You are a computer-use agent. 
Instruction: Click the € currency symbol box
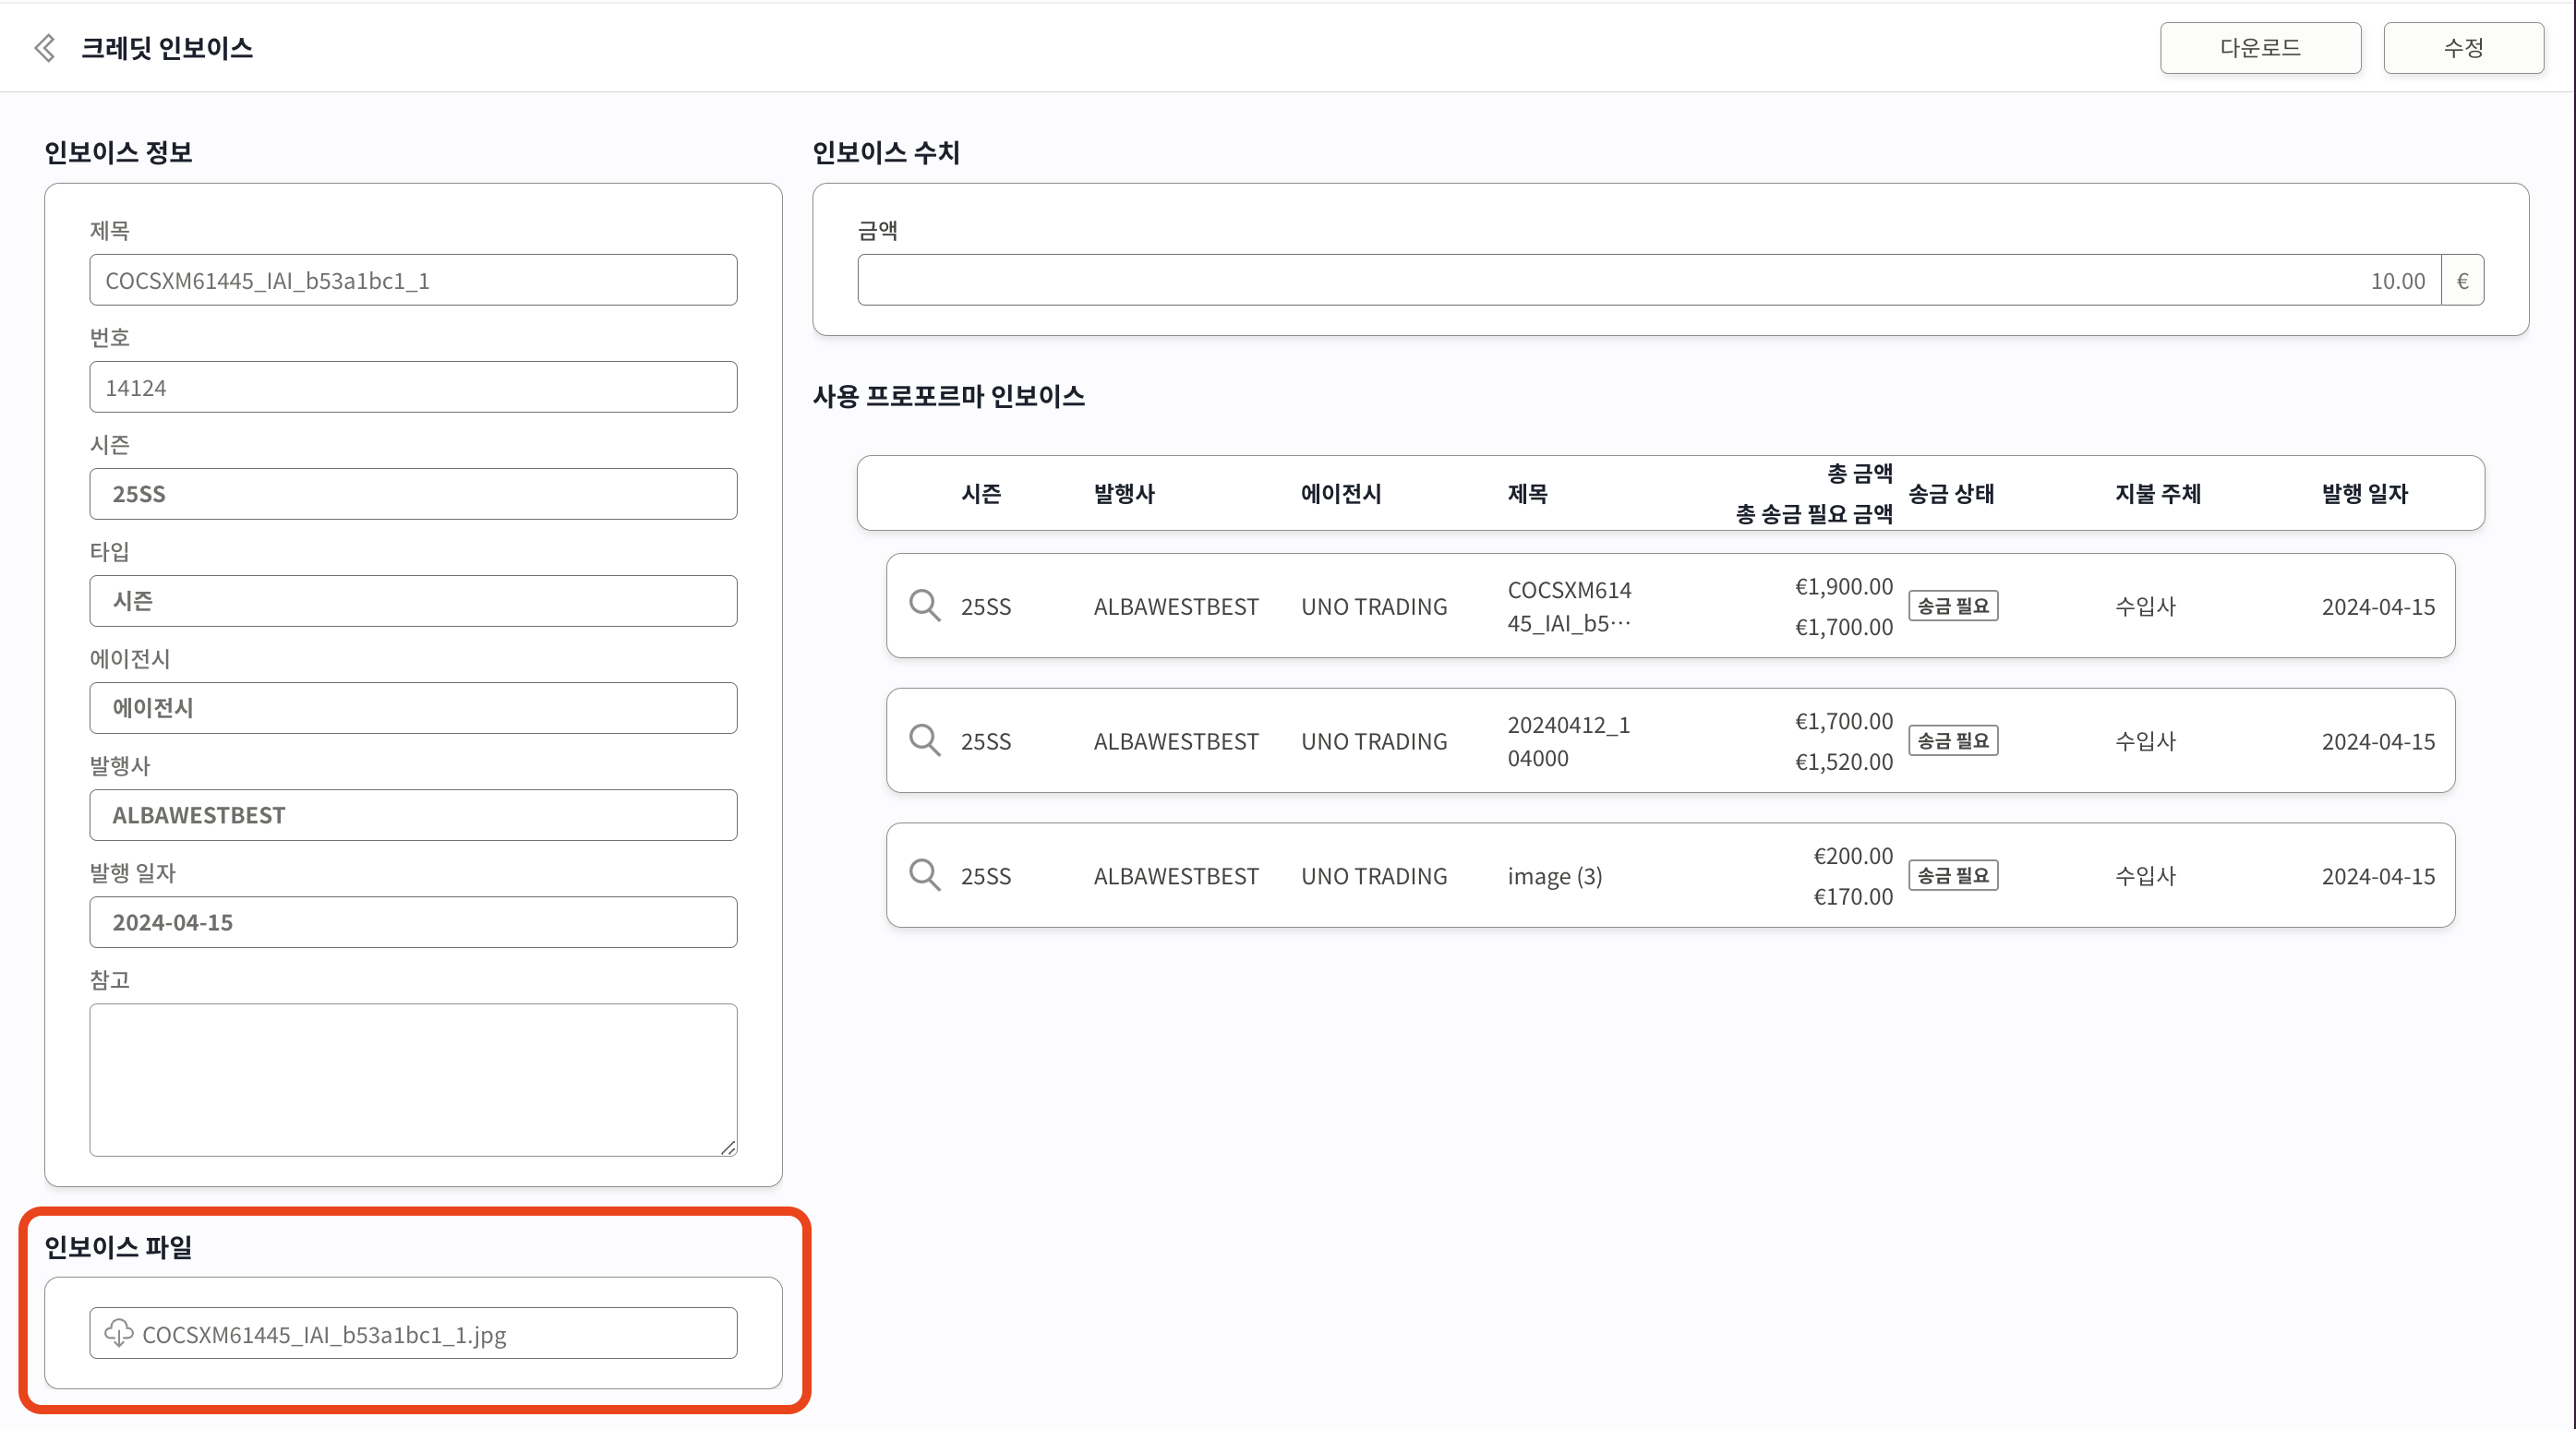pos(2463,281)
